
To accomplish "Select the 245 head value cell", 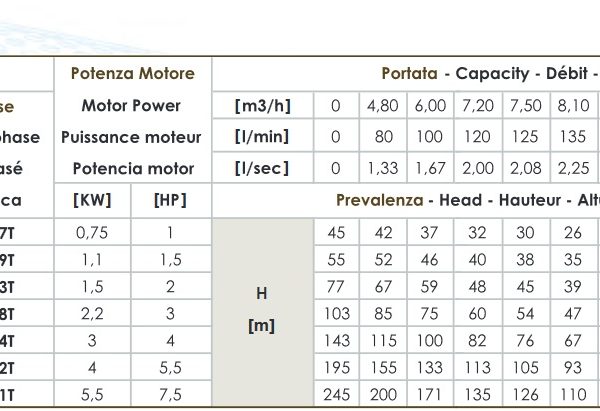I will [x=336, y=394].
